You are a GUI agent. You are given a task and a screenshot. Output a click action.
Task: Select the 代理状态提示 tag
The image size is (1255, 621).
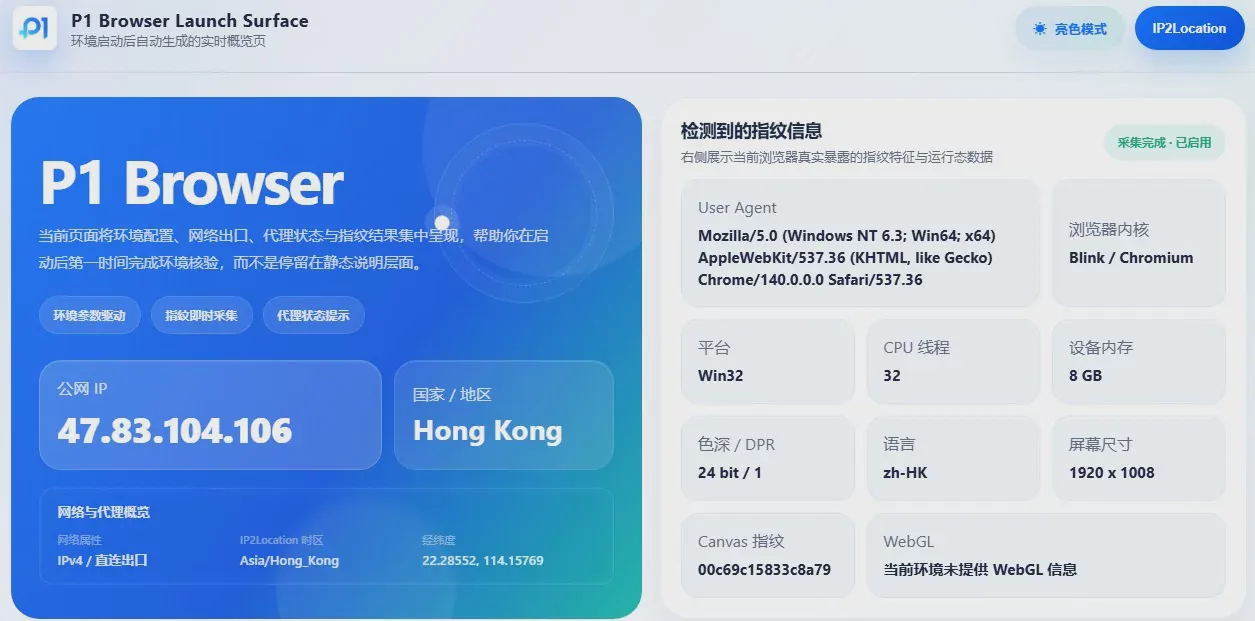(314, 315)
